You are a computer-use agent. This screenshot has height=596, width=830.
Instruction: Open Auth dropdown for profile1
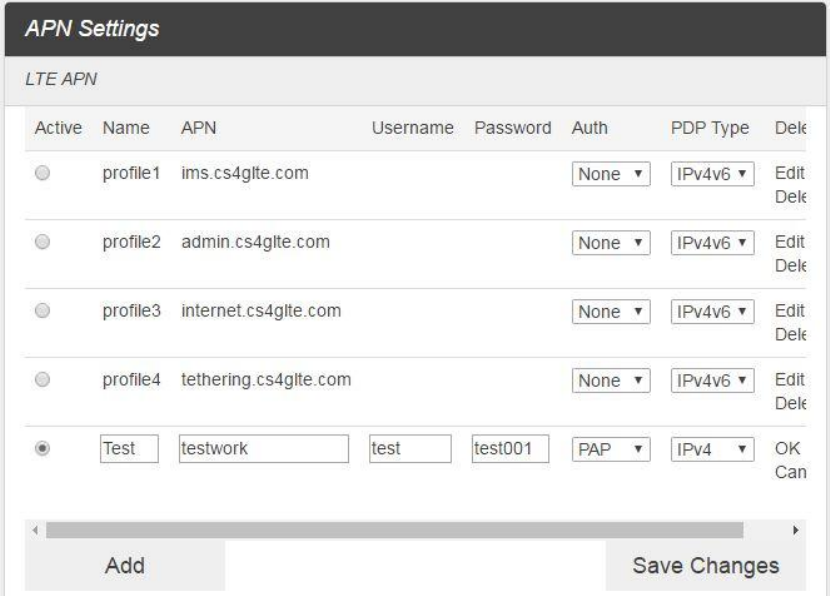(x=611, y=174)
